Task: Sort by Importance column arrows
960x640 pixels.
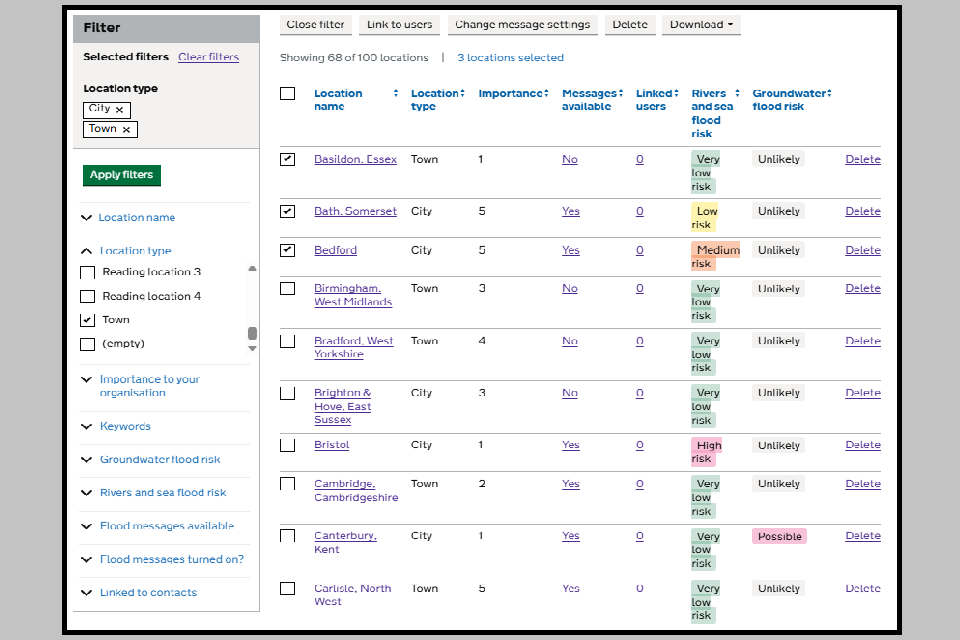Action: click(x=546, y=94)
